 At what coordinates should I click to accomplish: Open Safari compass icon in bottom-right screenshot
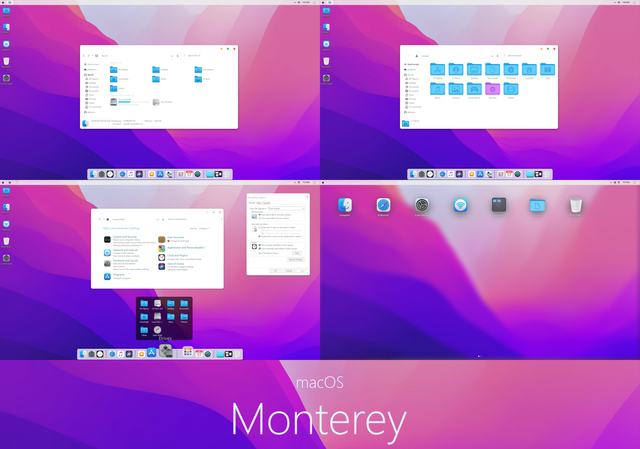pos(383,205)
